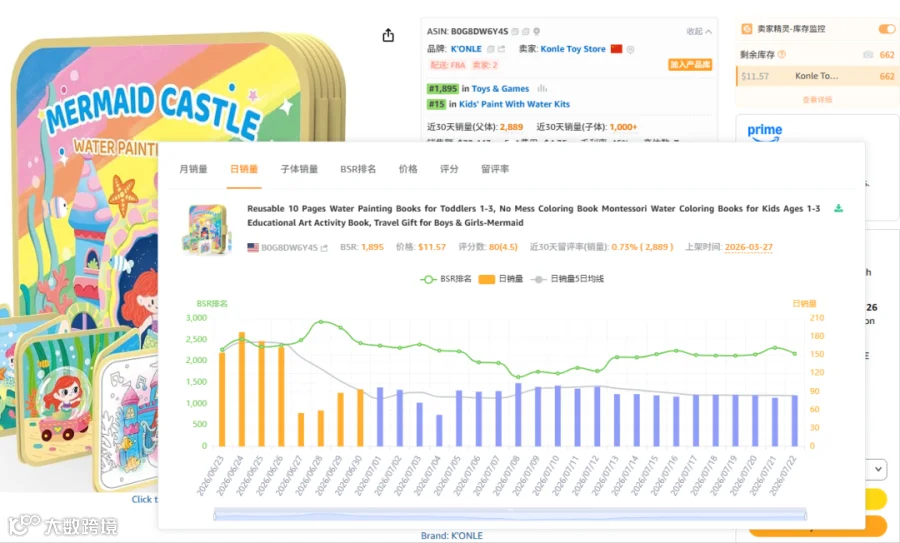Viewport: 900px width, 543px height.
Task: Click the orange Seller Sprite logo icon
Action: click(746, 29)
